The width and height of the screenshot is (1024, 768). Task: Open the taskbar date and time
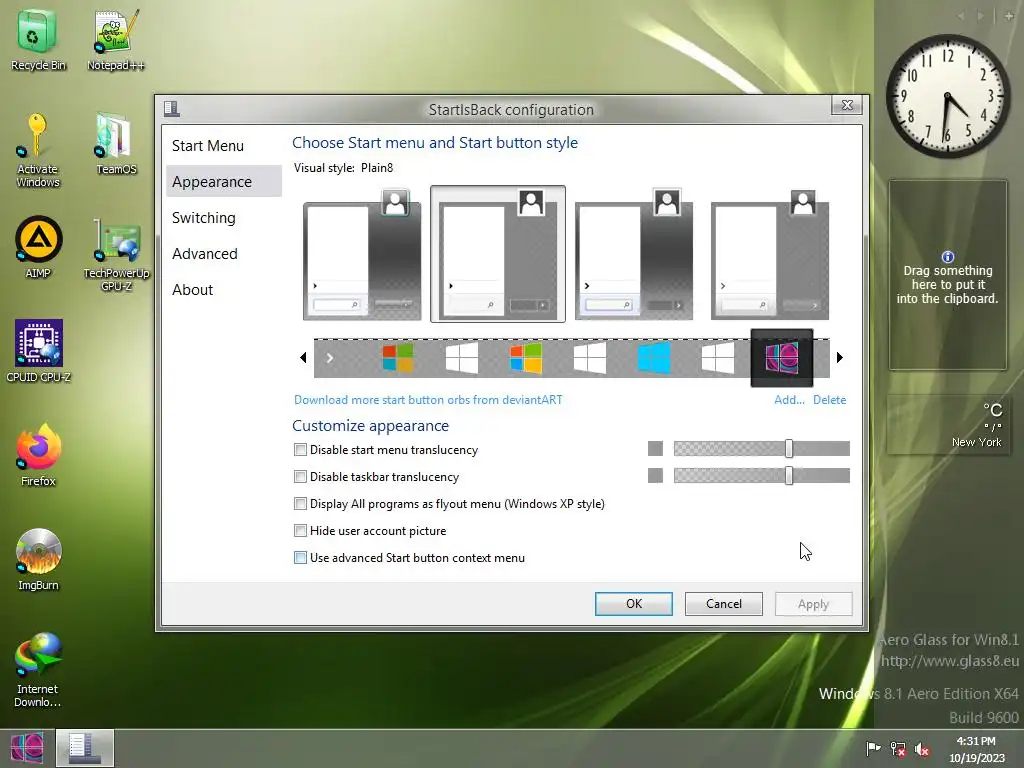[976, 749]
